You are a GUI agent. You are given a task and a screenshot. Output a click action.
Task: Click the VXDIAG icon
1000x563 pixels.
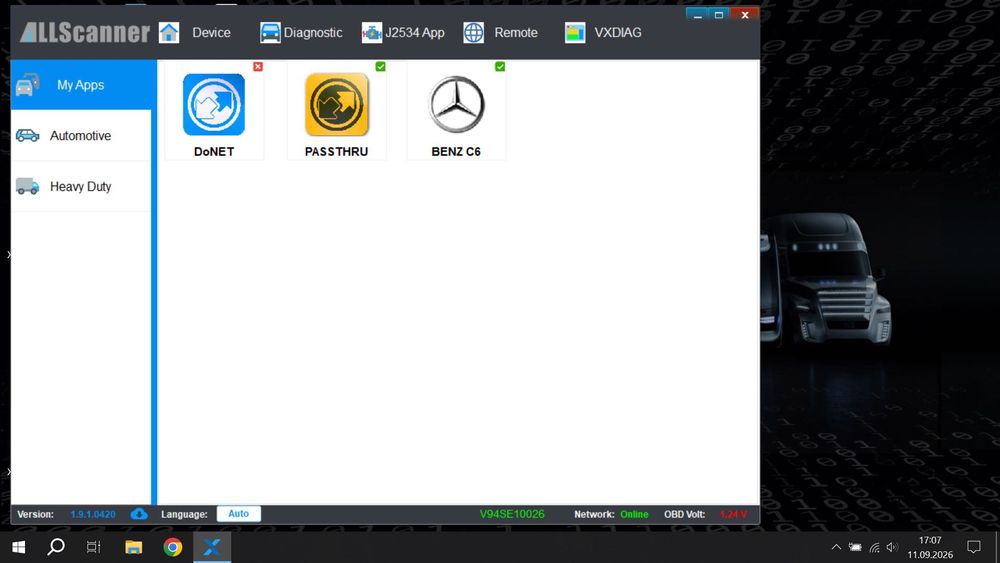coord(575,33)
